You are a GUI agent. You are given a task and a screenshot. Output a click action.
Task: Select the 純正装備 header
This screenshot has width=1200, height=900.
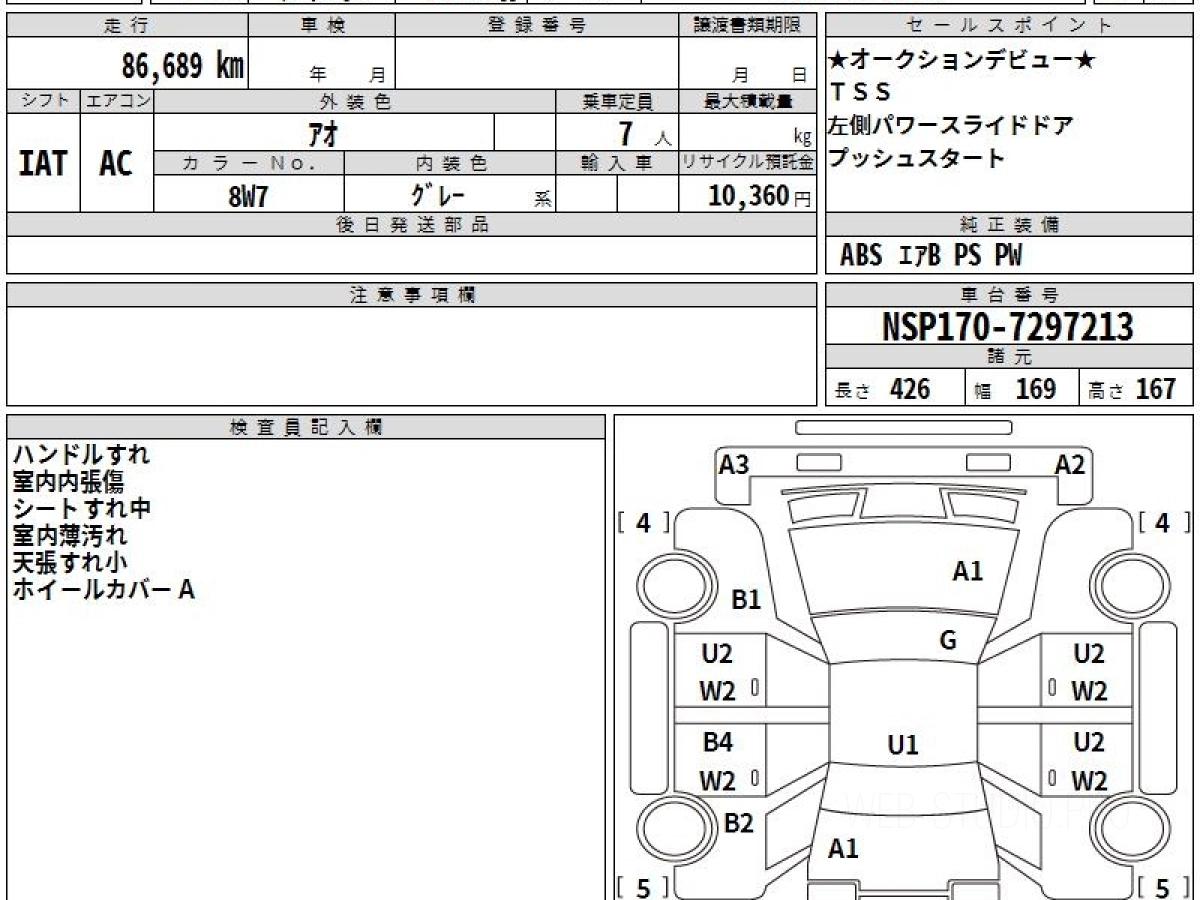1010,225
